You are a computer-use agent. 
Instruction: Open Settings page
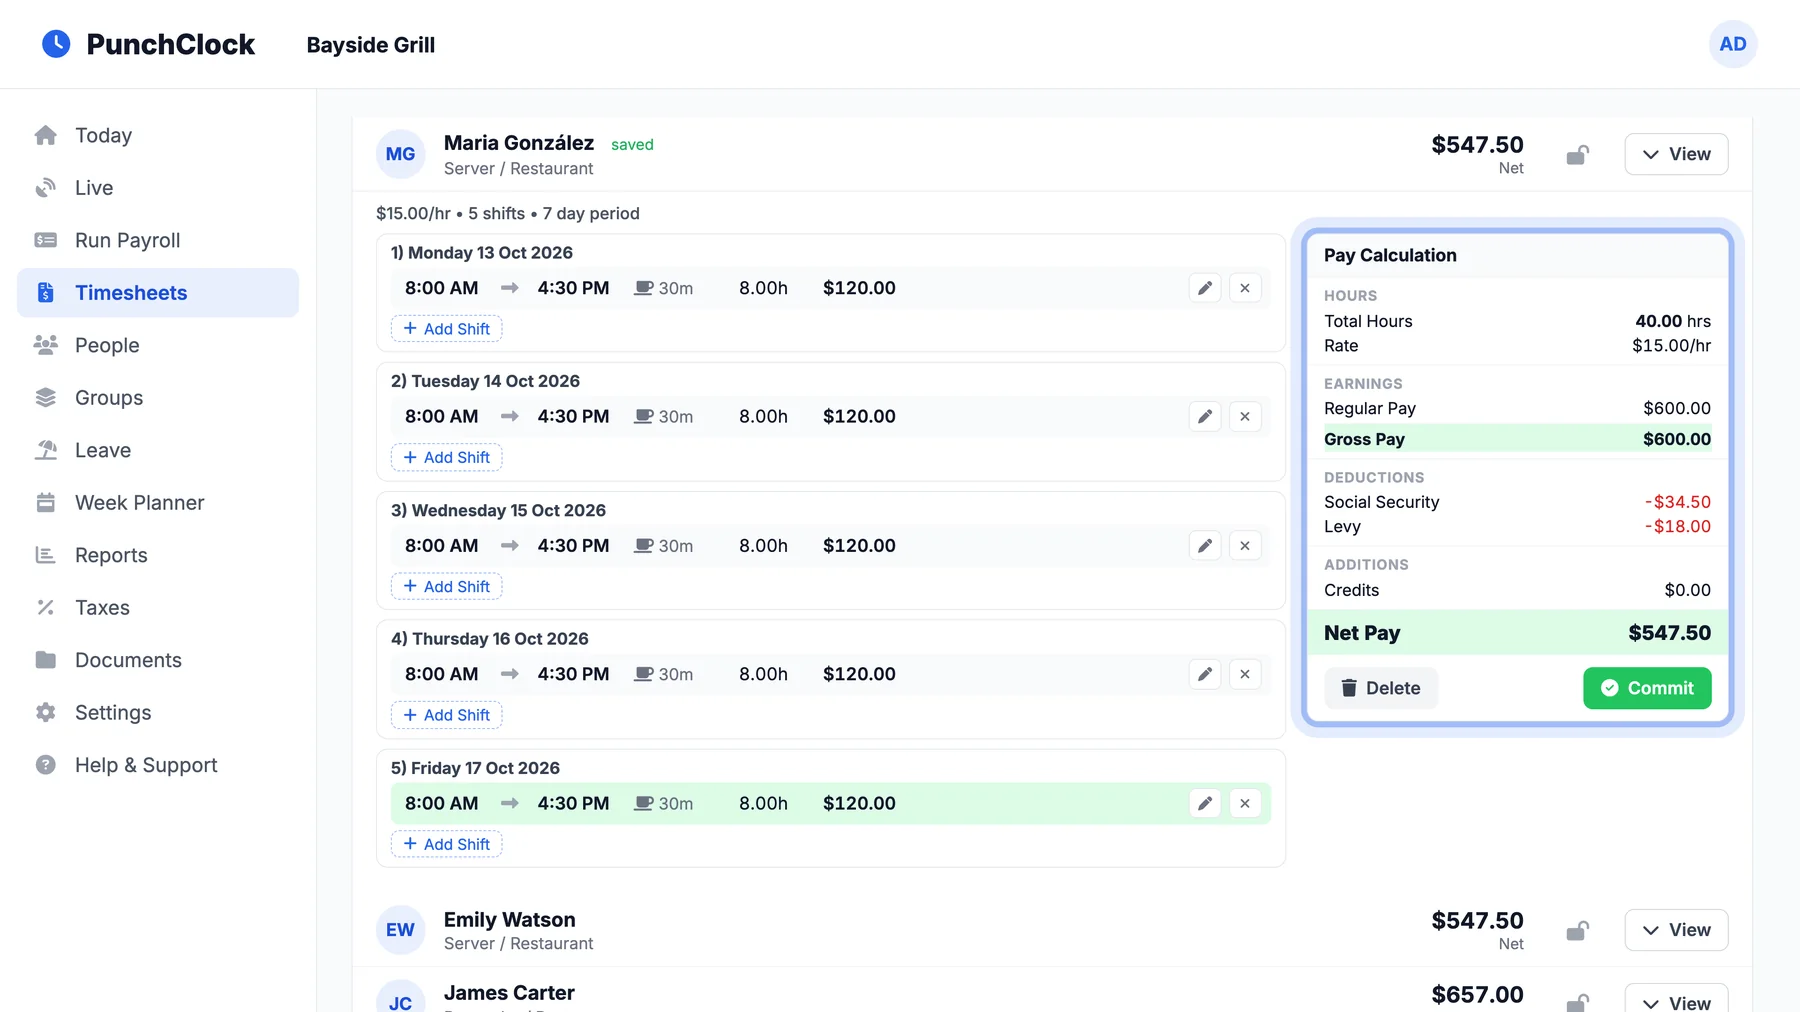(x=158, y=713)
